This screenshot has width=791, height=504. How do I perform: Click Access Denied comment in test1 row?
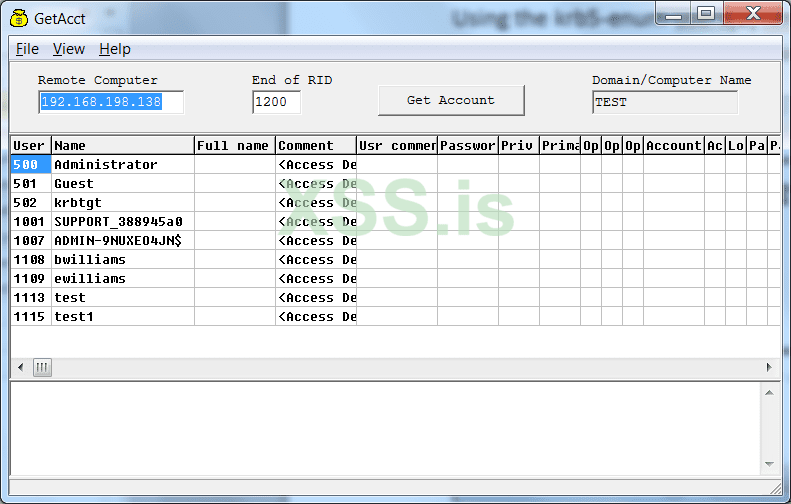pyautogui.click(x=316, y=316)
